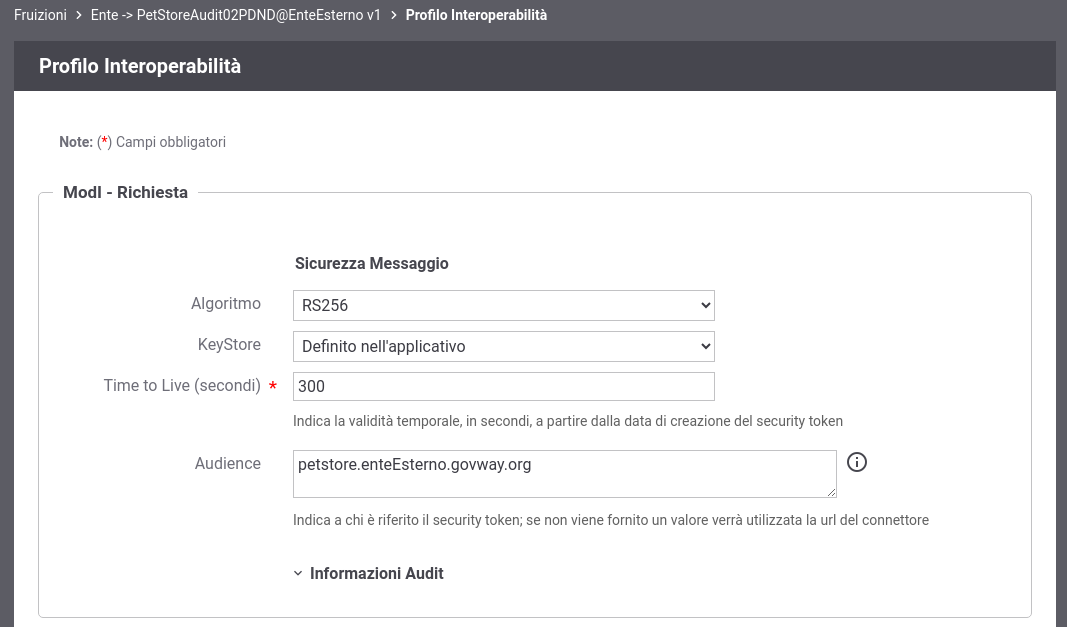This screenshot has width=1067, height=627.
Task: Open Ente -> PetStoreAudit02PDND@EnteEsterno v1 breadcrumb
Action: click(x=235, y=15)
